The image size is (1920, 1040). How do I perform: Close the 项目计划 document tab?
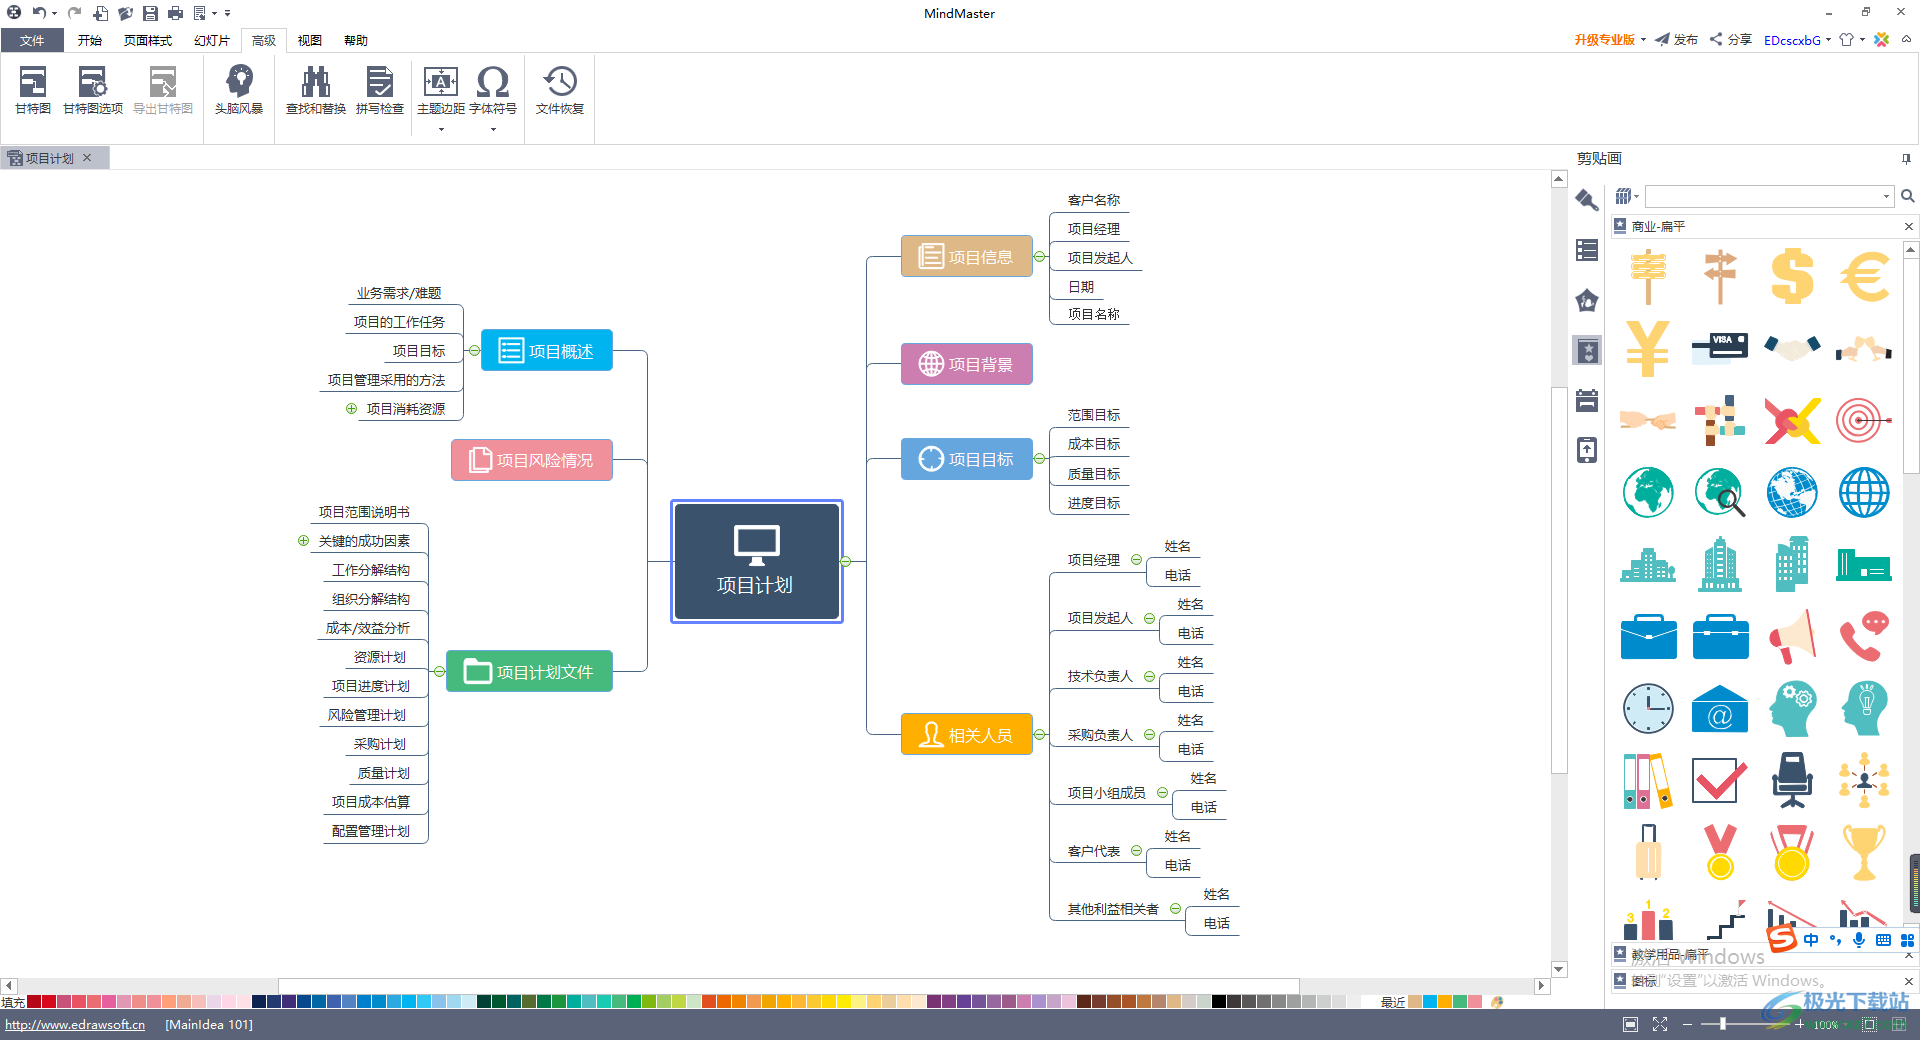click(x=87, y=158)
